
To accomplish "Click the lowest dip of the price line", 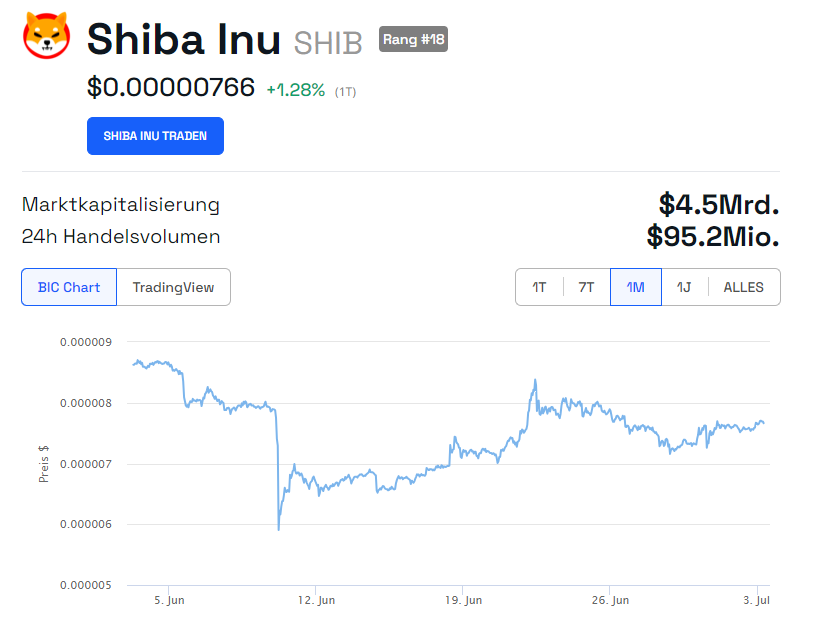I will (278, 529).
